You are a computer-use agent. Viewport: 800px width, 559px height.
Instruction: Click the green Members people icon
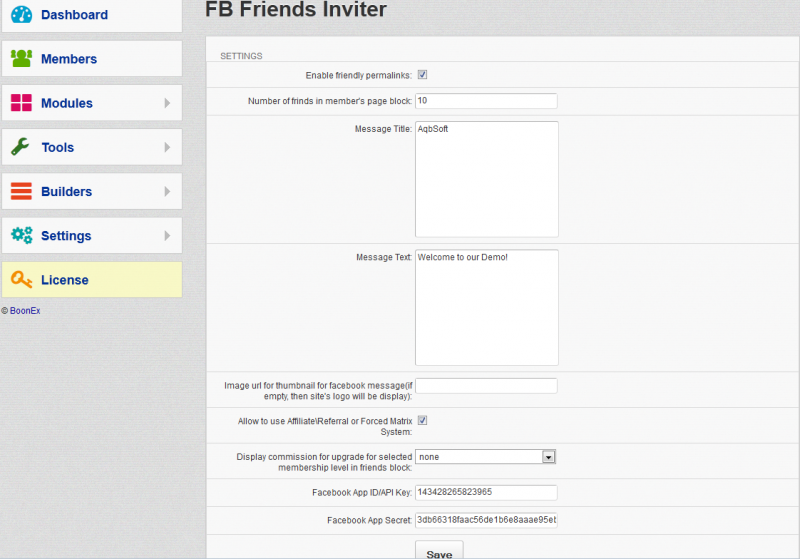tap(21, 59)
